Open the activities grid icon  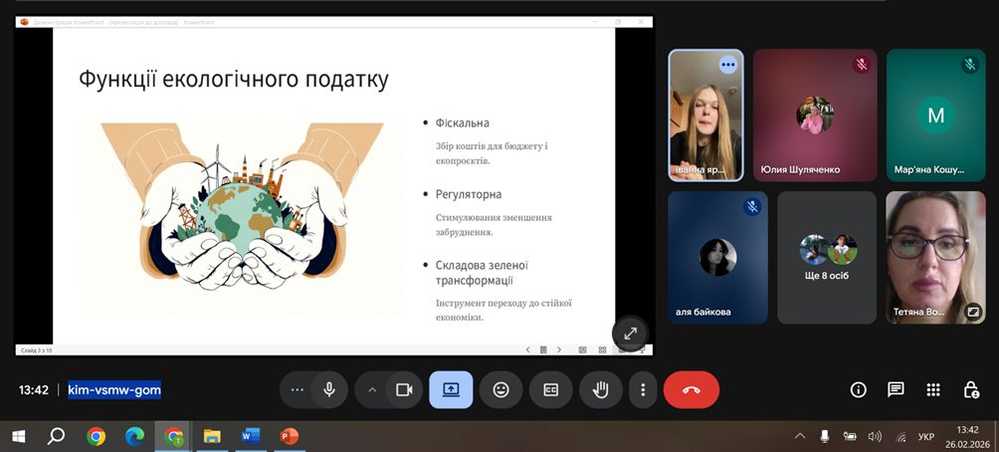[933, 390]
